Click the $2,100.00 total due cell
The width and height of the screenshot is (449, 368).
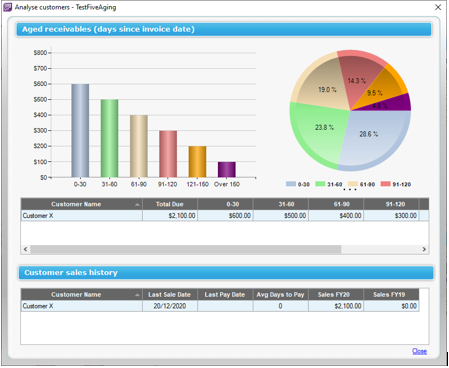(x=170, y=216)
